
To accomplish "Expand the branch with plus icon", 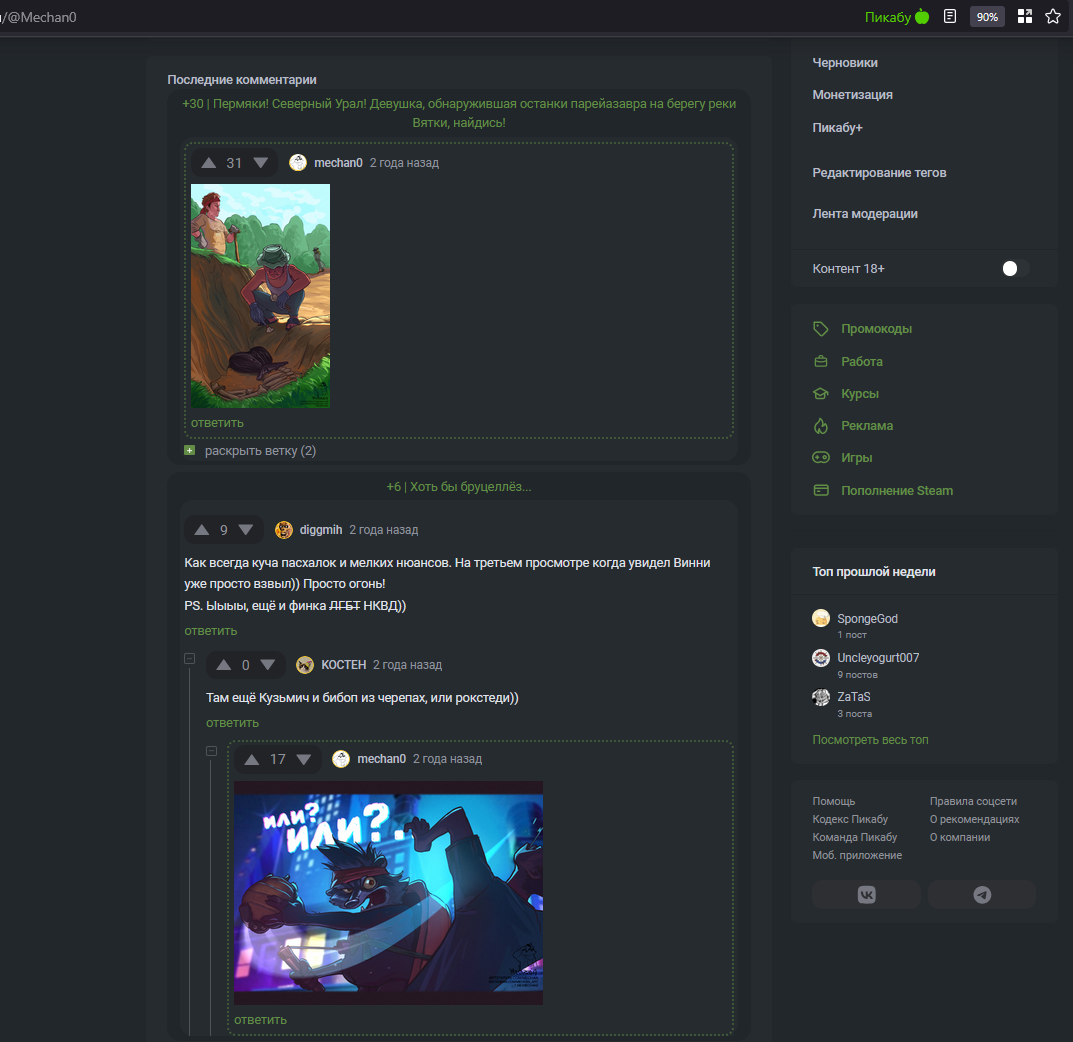I will click(x=190, y=450).
